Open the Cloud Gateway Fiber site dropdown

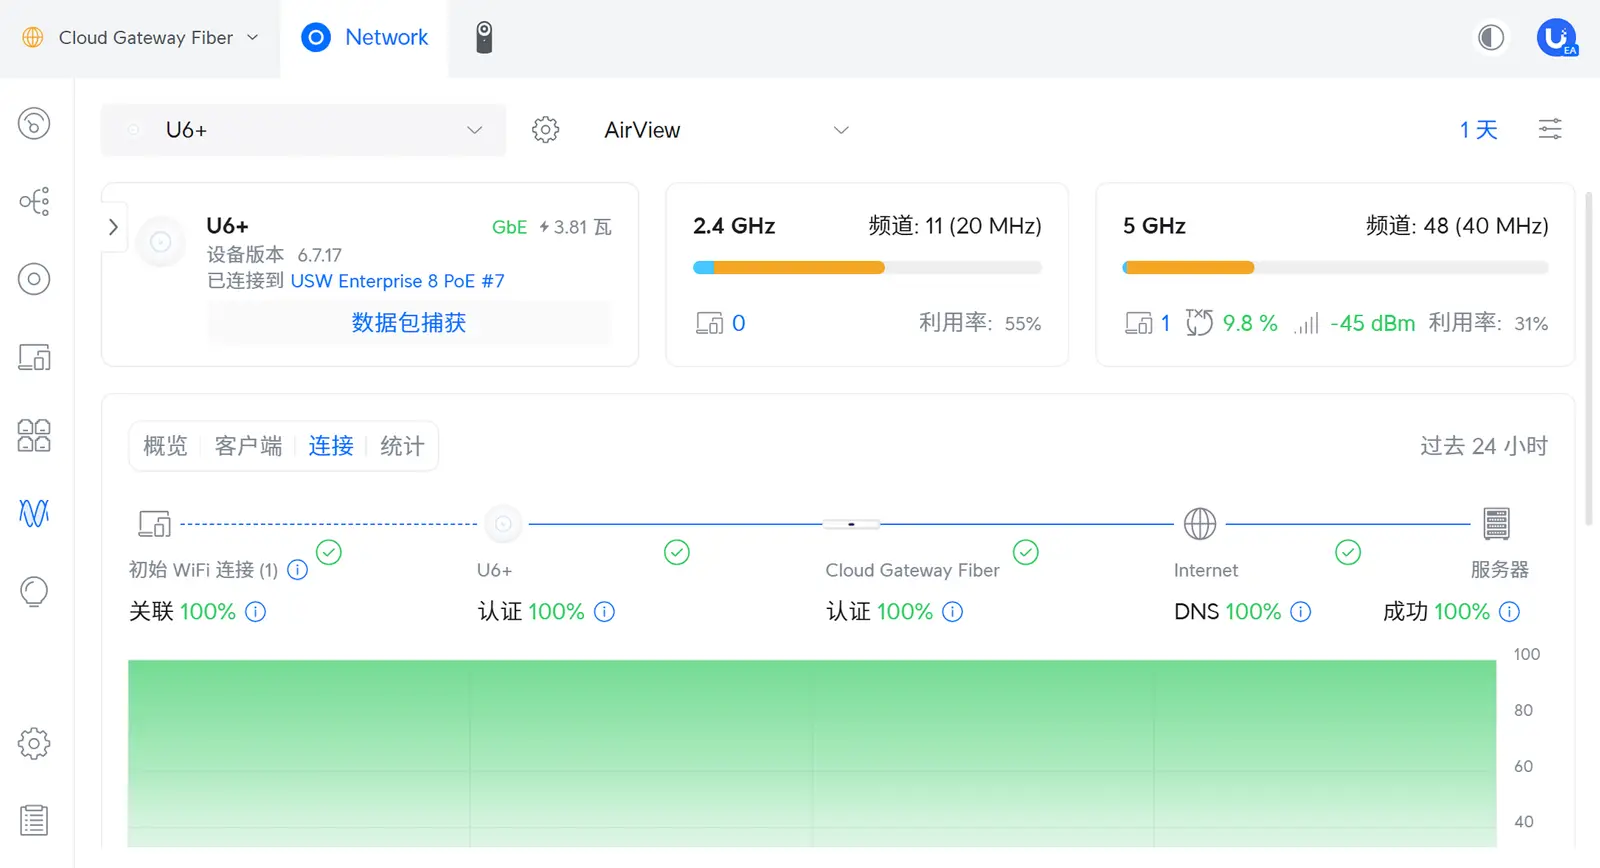coord(140,38)
